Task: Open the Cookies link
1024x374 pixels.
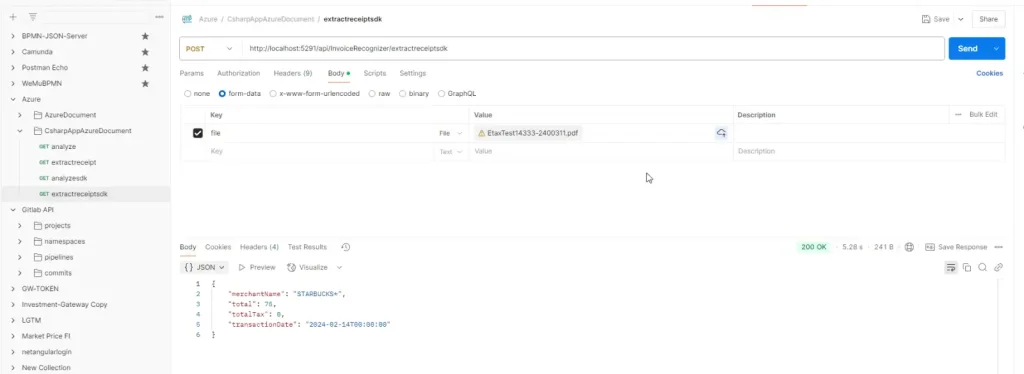Action: (989, 74)
